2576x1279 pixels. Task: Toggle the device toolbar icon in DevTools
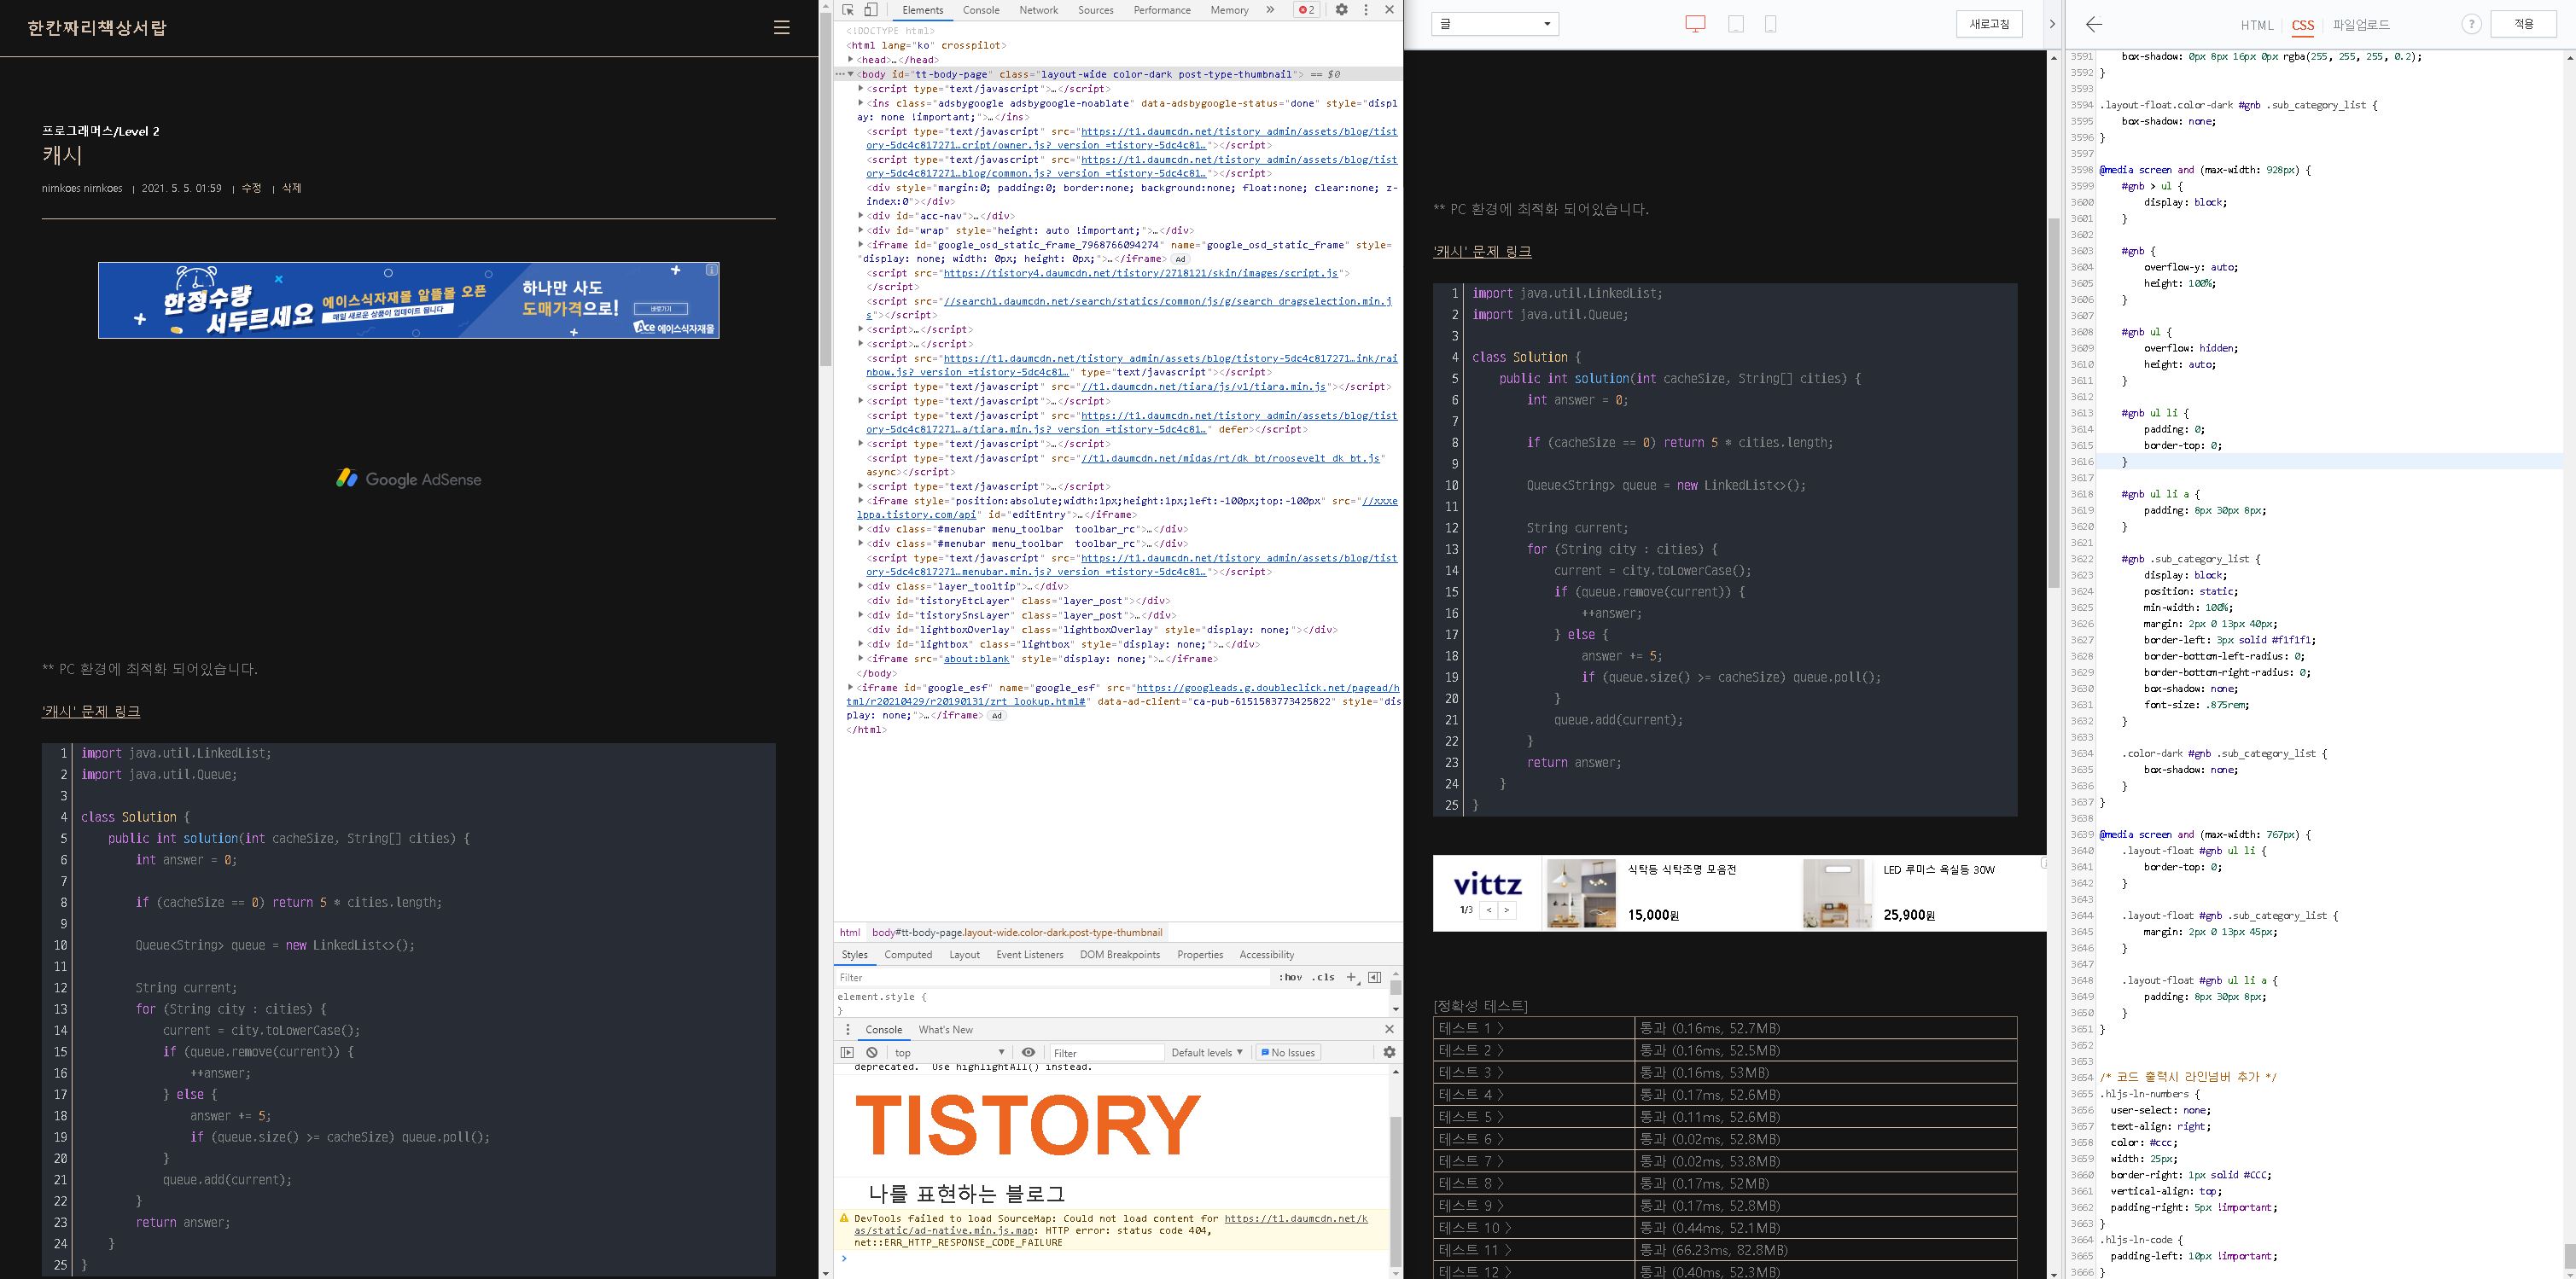(x=871, y=10)
